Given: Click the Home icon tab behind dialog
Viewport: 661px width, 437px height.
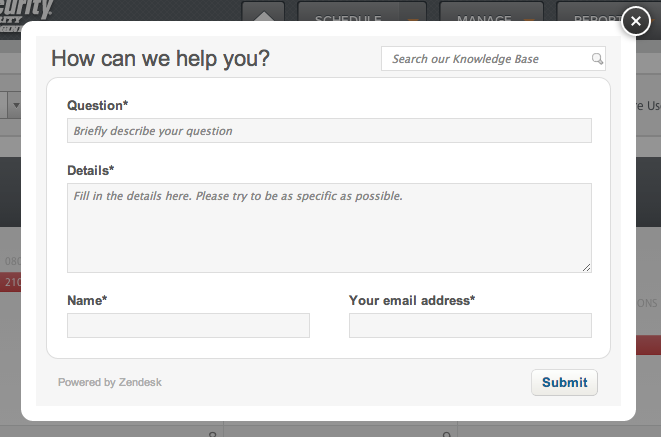Looking at the screenshot, I should tap(263, 12).
